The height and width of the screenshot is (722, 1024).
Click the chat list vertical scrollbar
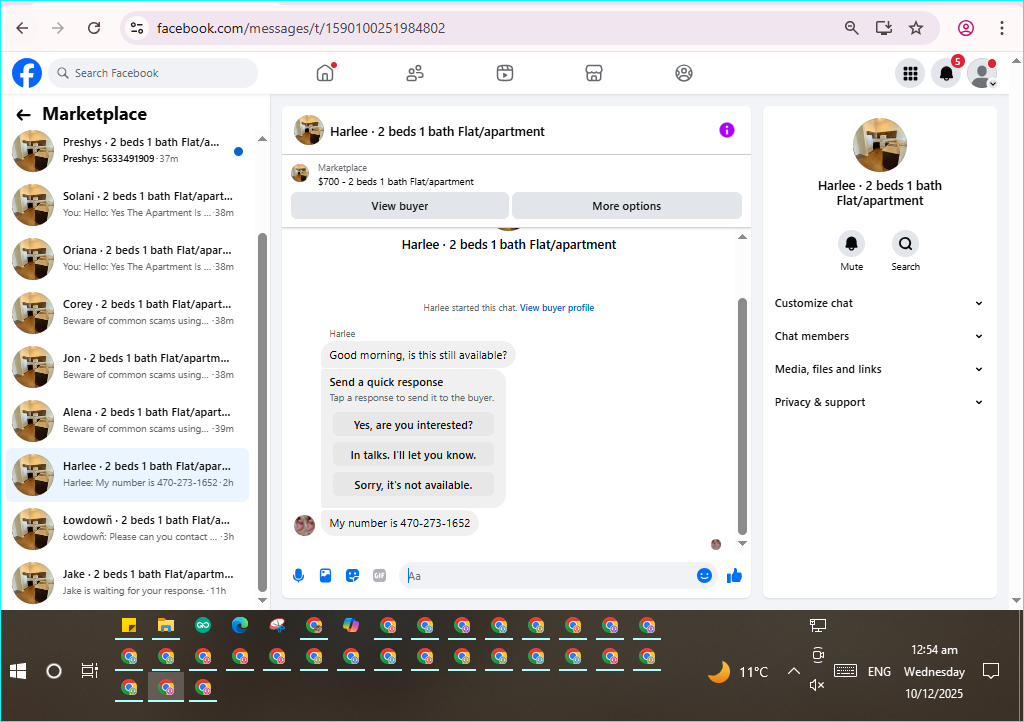263,411
